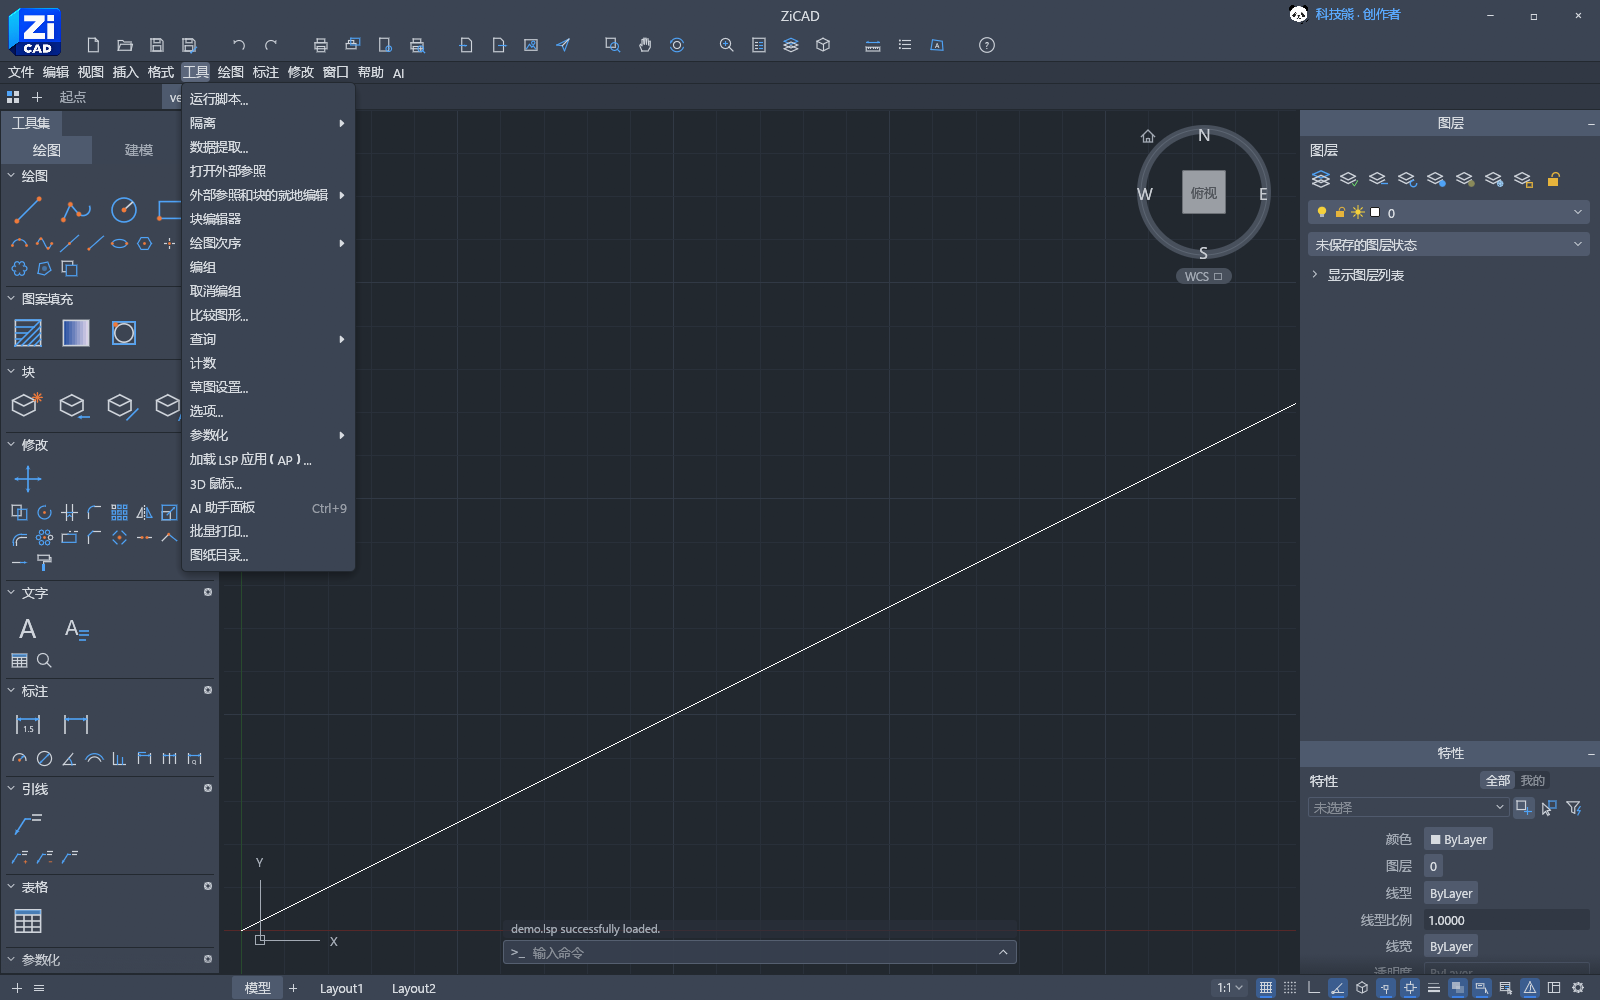Open a file with the folder icon
This screenshot has width=1600, height=1000.
point(125,45)
